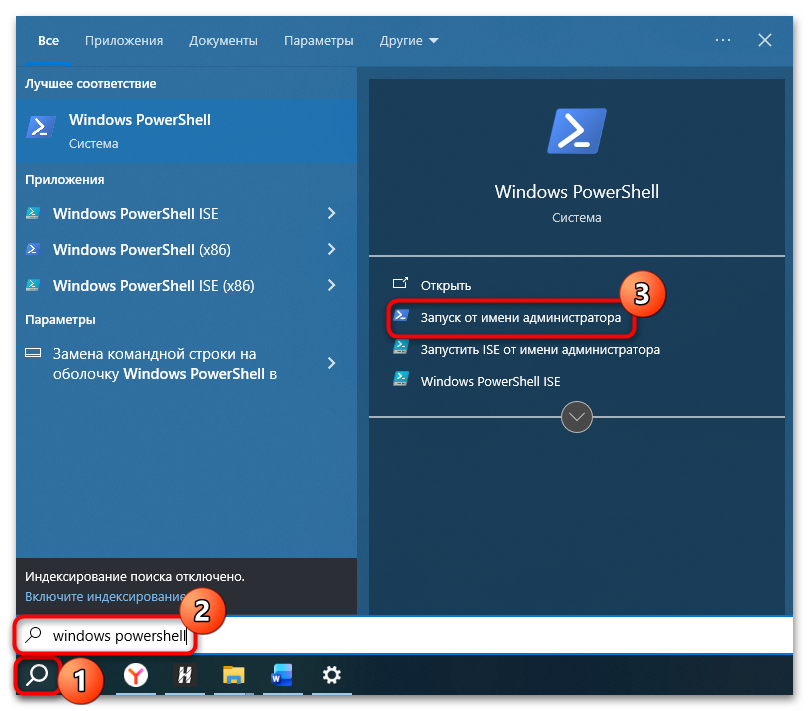Choose 'Запуск от имени администратора'
The height and width of the screenshot is (711, 809).
click(521, 317)
